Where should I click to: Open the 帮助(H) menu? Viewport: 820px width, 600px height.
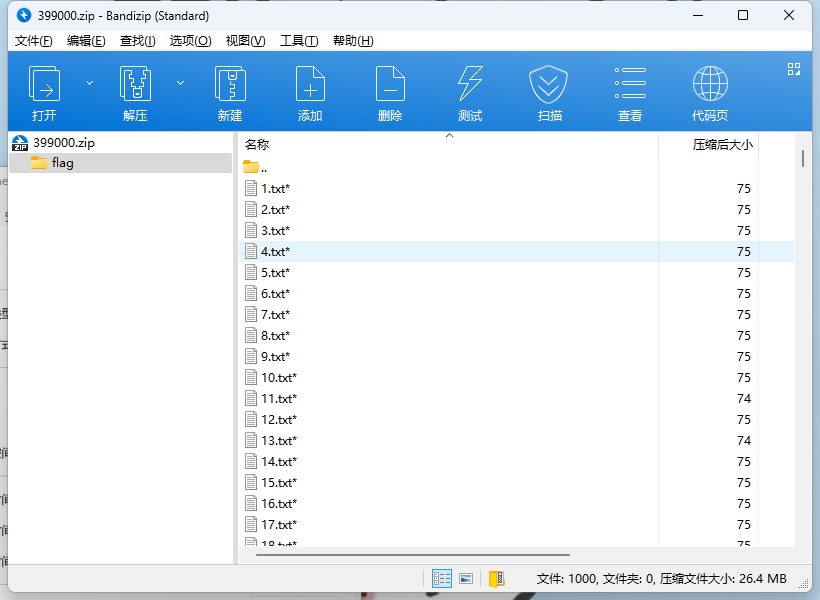(353, 41)
